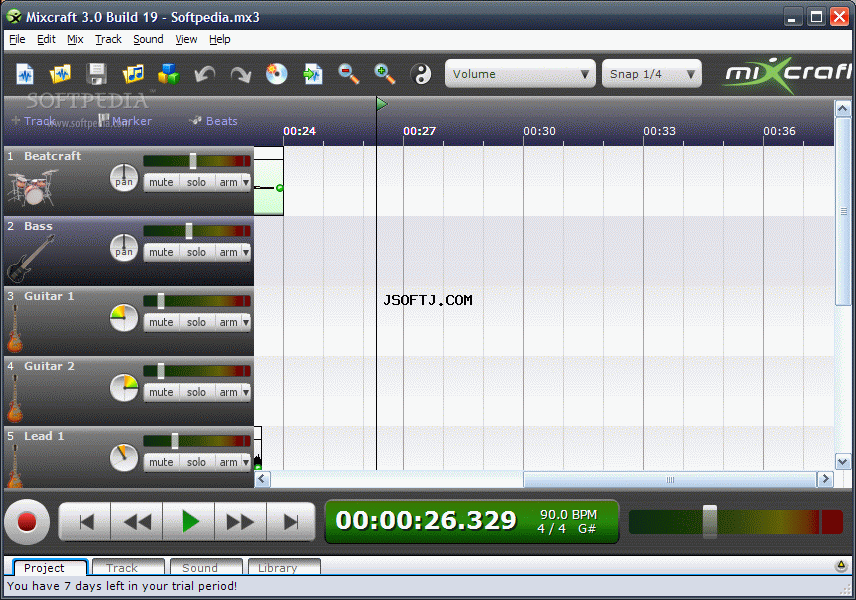Image resolution: width=856 pixels, height=600 pixels.
Task: Click the horizontal scrollbar right arrow
Action: click(x=825, y=479)
